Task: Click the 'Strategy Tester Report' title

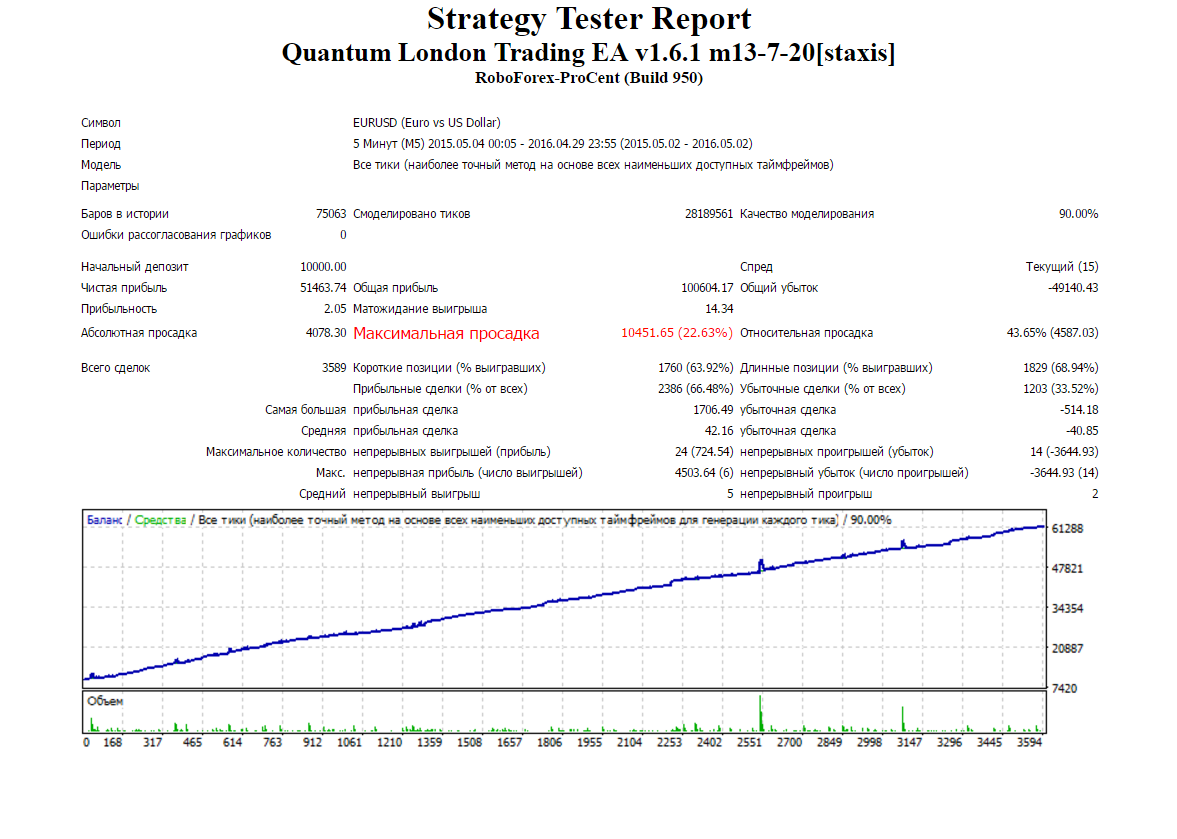Action: tap(588, 19)
